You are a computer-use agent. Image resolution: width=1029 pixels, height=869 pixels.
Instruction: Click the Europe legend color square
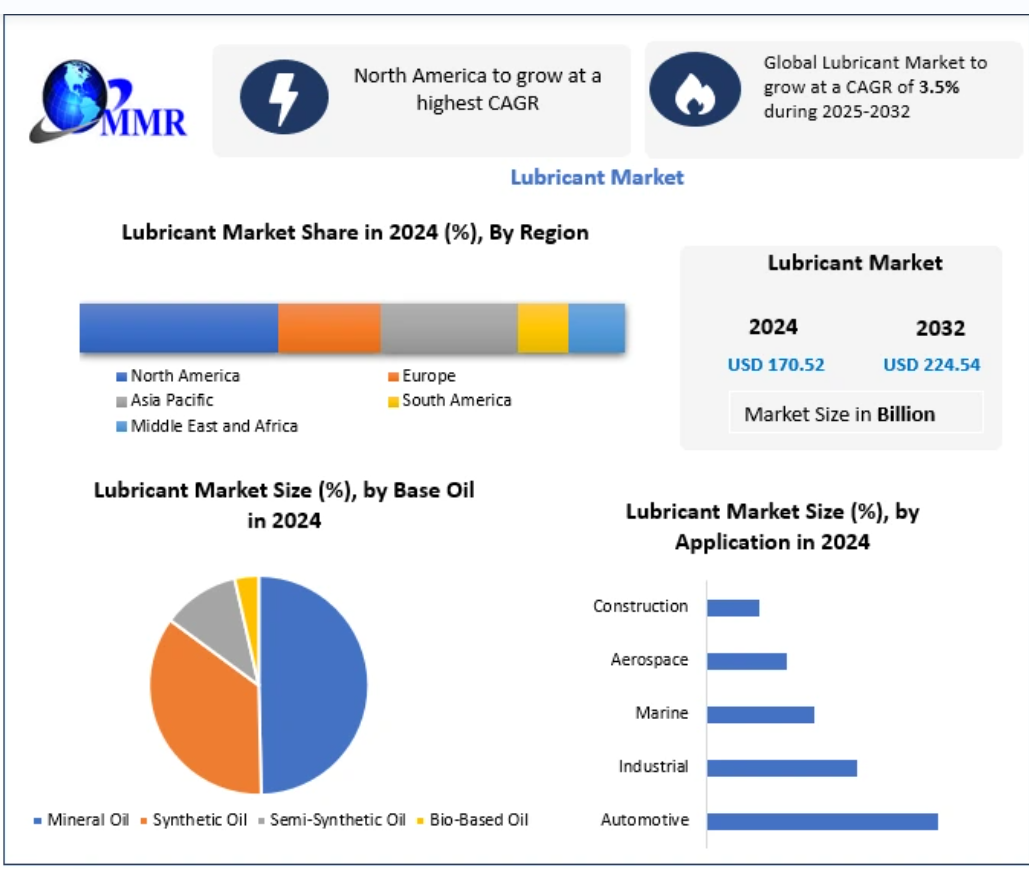point(394,377)
